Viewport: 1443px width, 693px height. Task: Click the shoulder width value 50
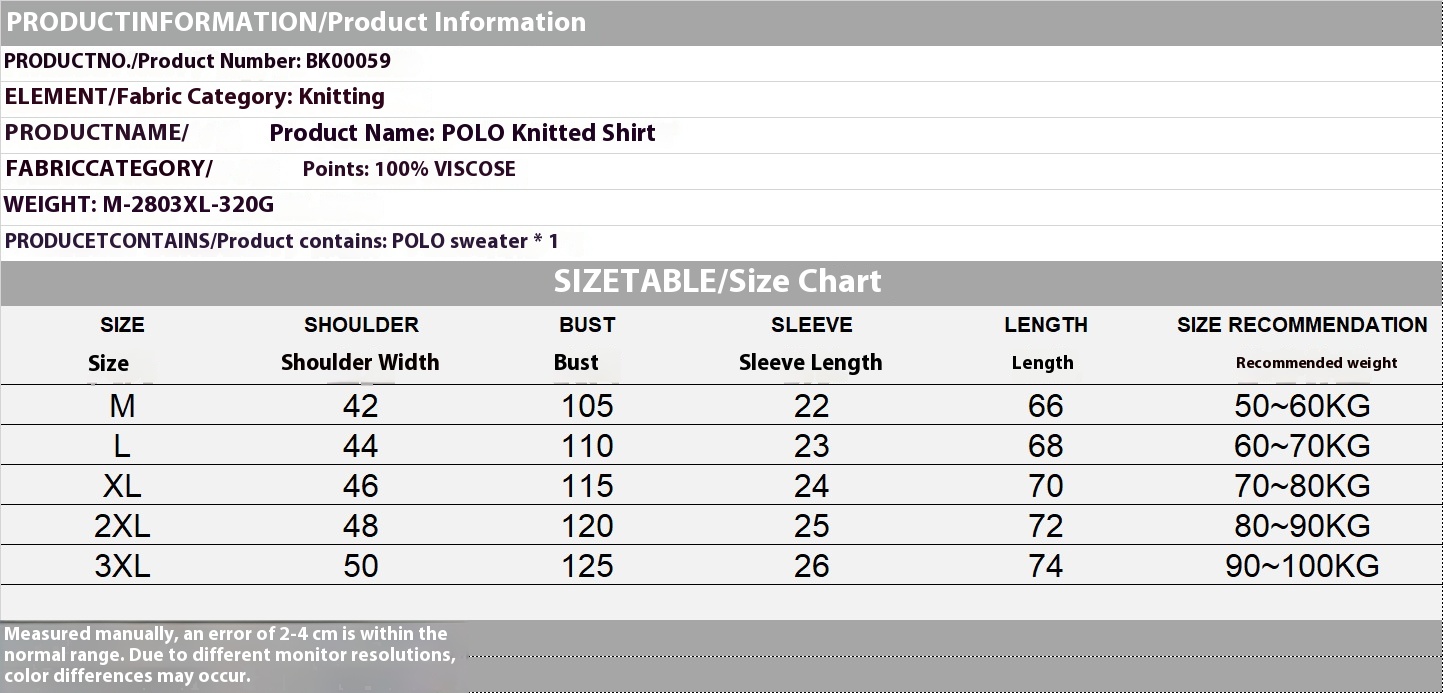pos(361,566)
